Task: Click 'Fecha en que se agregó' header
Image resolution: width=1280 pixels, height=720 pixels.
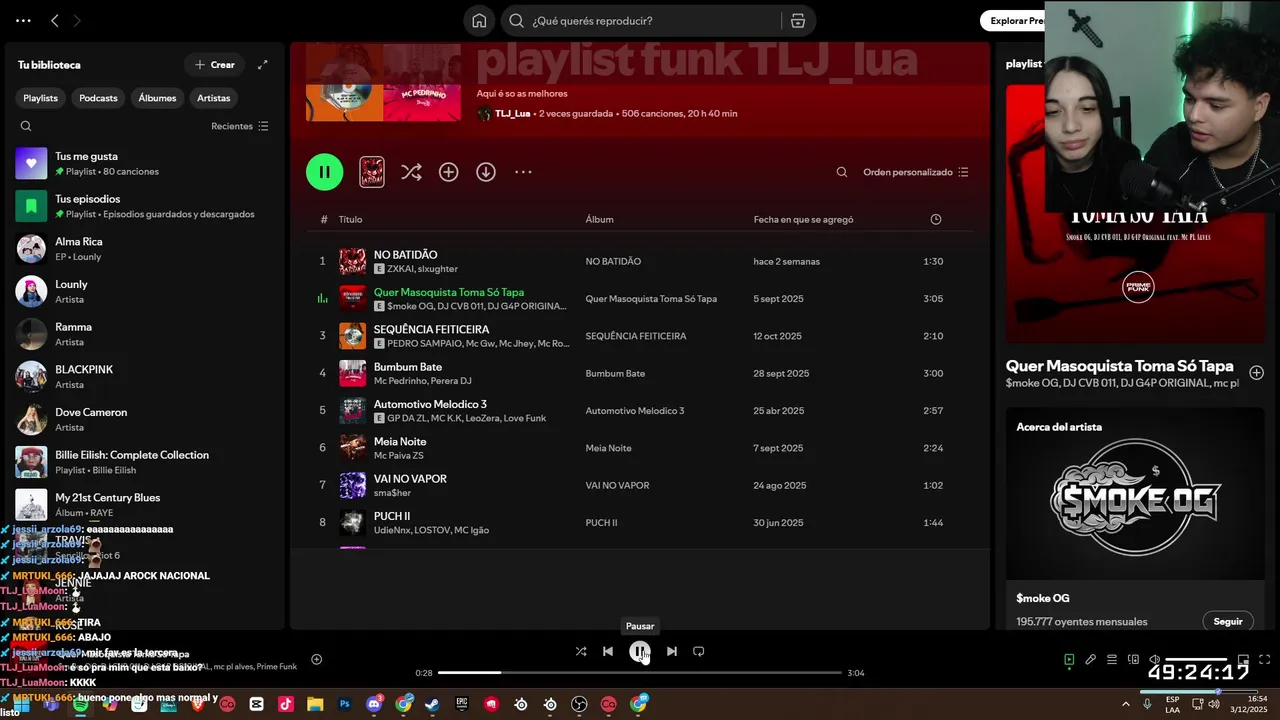Action: 803,219
